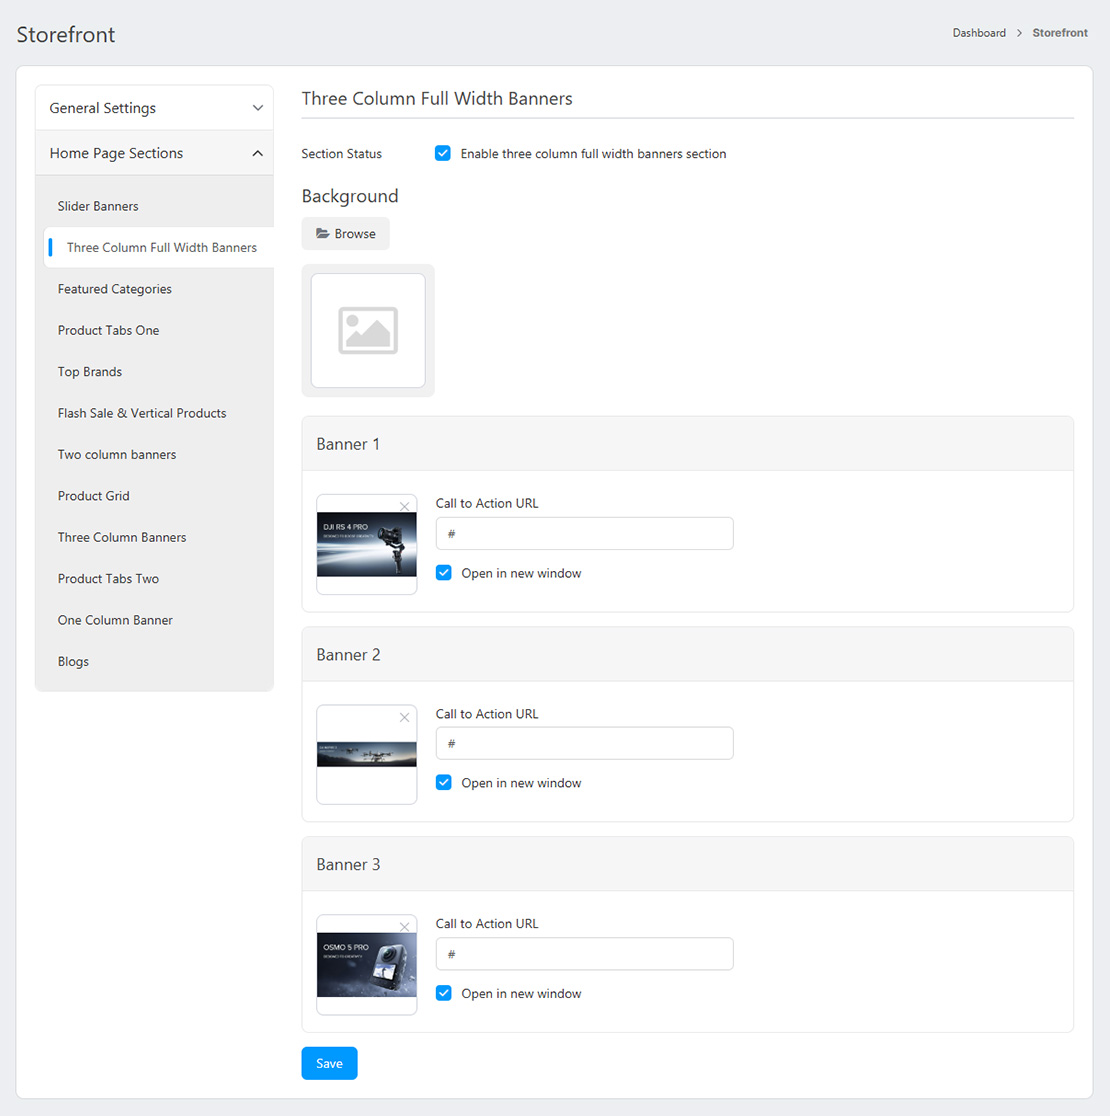Open the Slider Banners section
Image resolution: width=1110 pixels, height=1116 pixels.
click(98, 206)
